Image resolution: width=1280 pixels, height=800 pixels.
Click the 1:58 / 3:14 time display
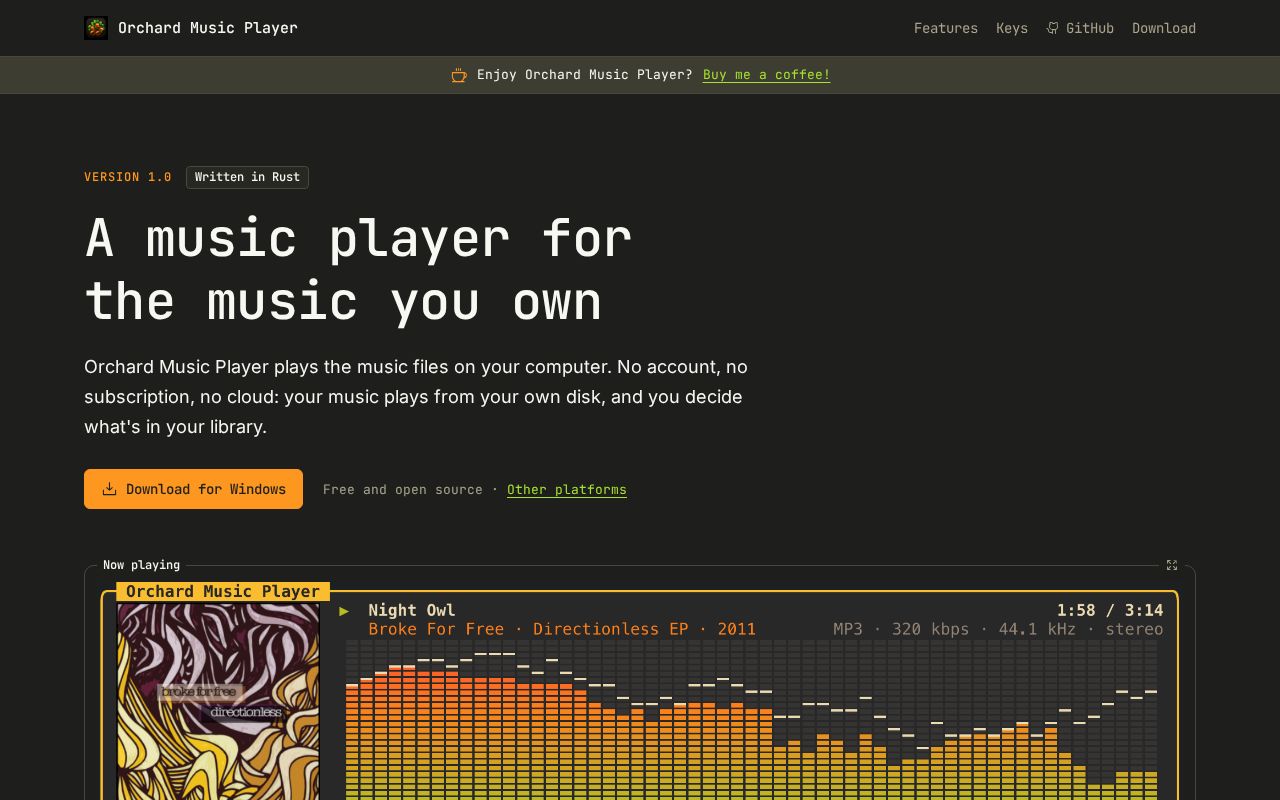(1110, 610)
